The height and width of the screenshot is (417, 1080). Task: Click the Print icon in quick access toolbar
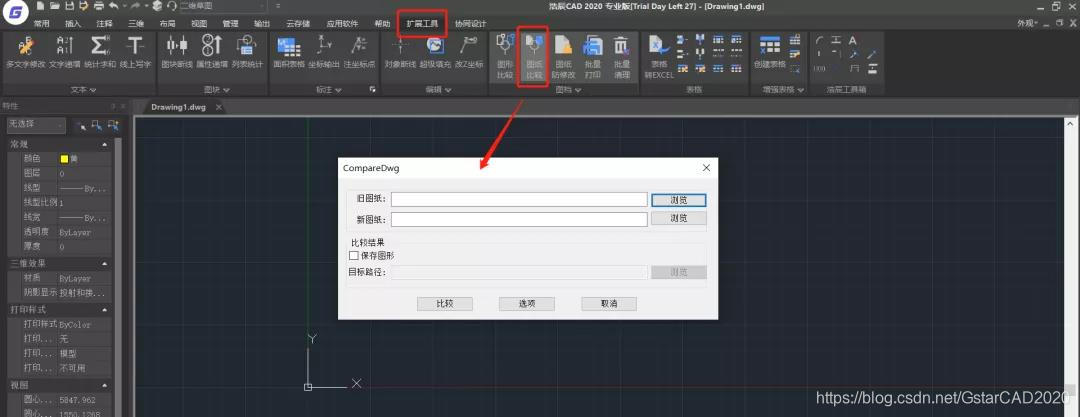click(98, 6)
